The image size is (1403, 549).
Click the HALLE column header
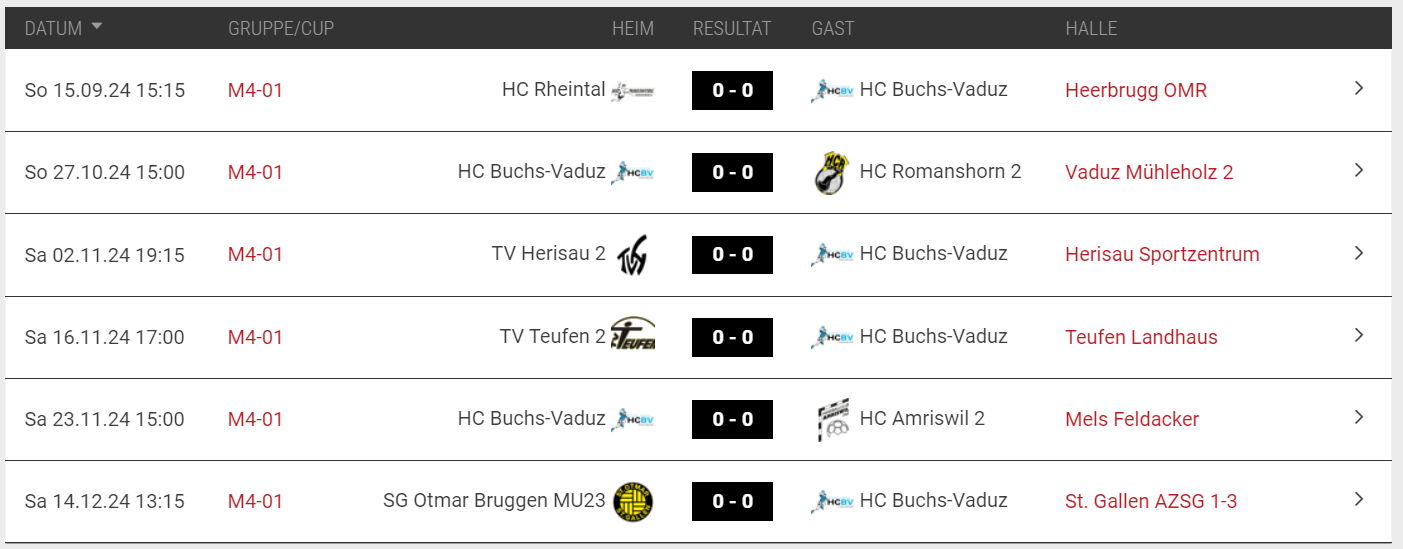[1091, 29]
